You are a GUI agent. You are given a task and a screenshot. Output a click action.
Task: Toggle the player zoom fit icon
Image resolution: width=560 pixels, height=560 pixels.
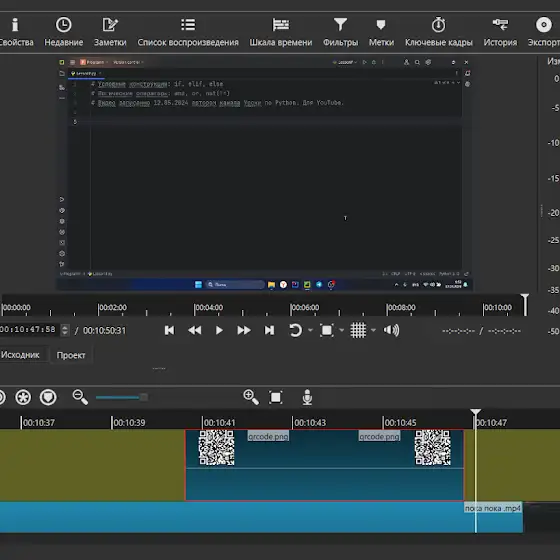tap(327, 330)
